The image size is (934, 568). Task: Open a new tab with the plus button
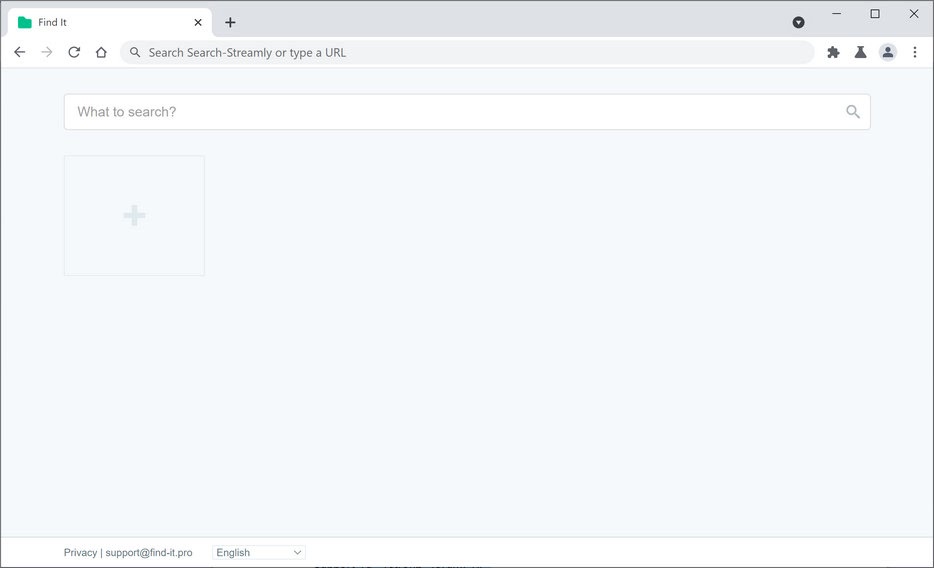230,23
